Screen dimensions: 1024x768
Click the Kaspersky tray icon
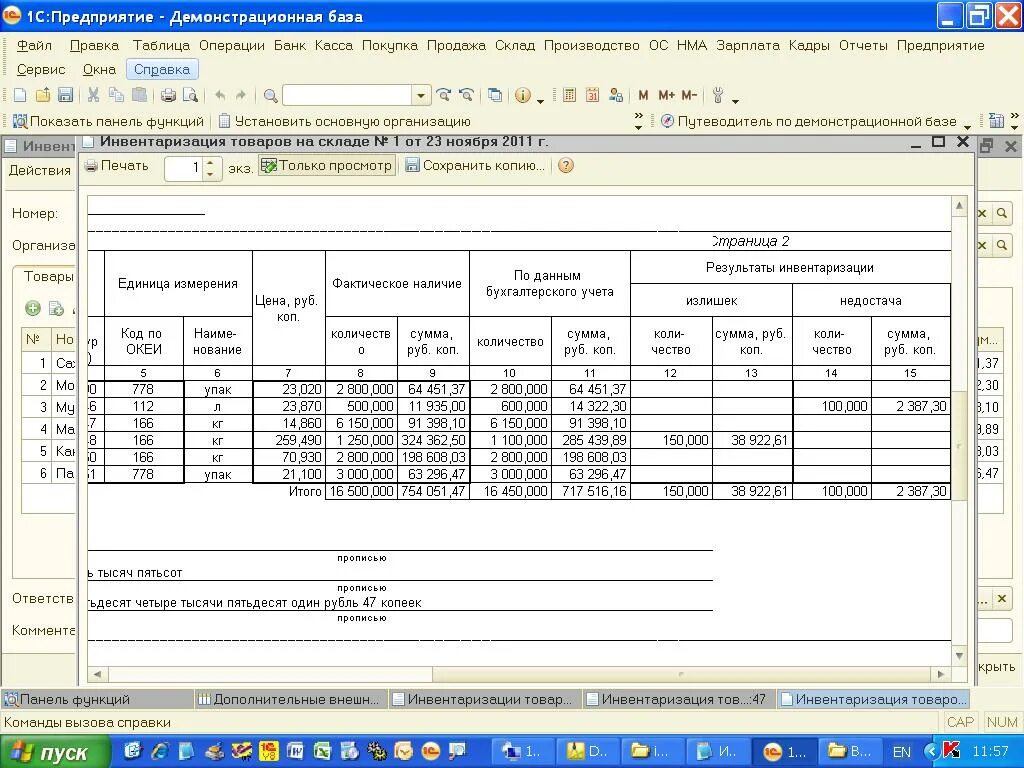click(951, 751)
